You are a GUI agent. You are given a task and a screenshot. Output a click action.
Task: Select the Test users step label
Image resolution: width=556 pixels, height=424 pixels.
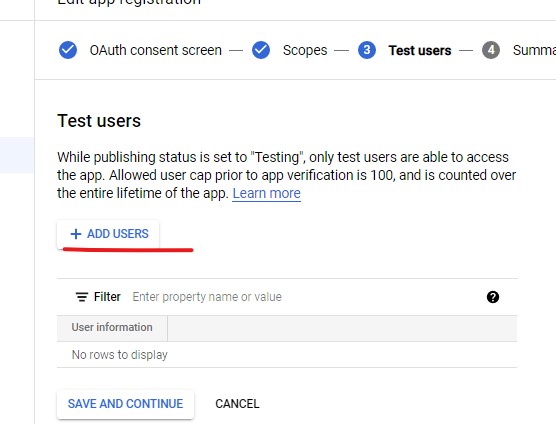tap(420, 50)
